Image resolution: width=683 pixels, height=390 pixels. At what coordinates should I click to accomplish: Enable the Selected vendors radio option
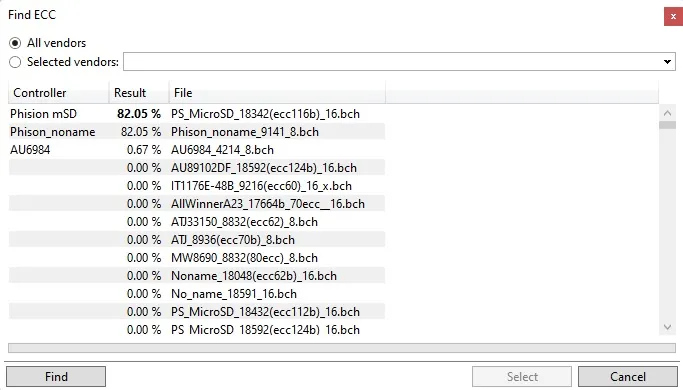pos(15,62)
